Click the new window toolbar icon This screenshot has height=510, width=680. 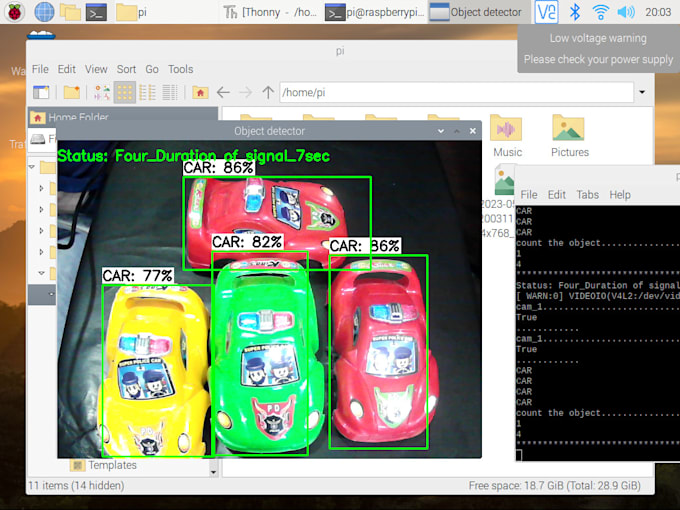coord(42,92)
